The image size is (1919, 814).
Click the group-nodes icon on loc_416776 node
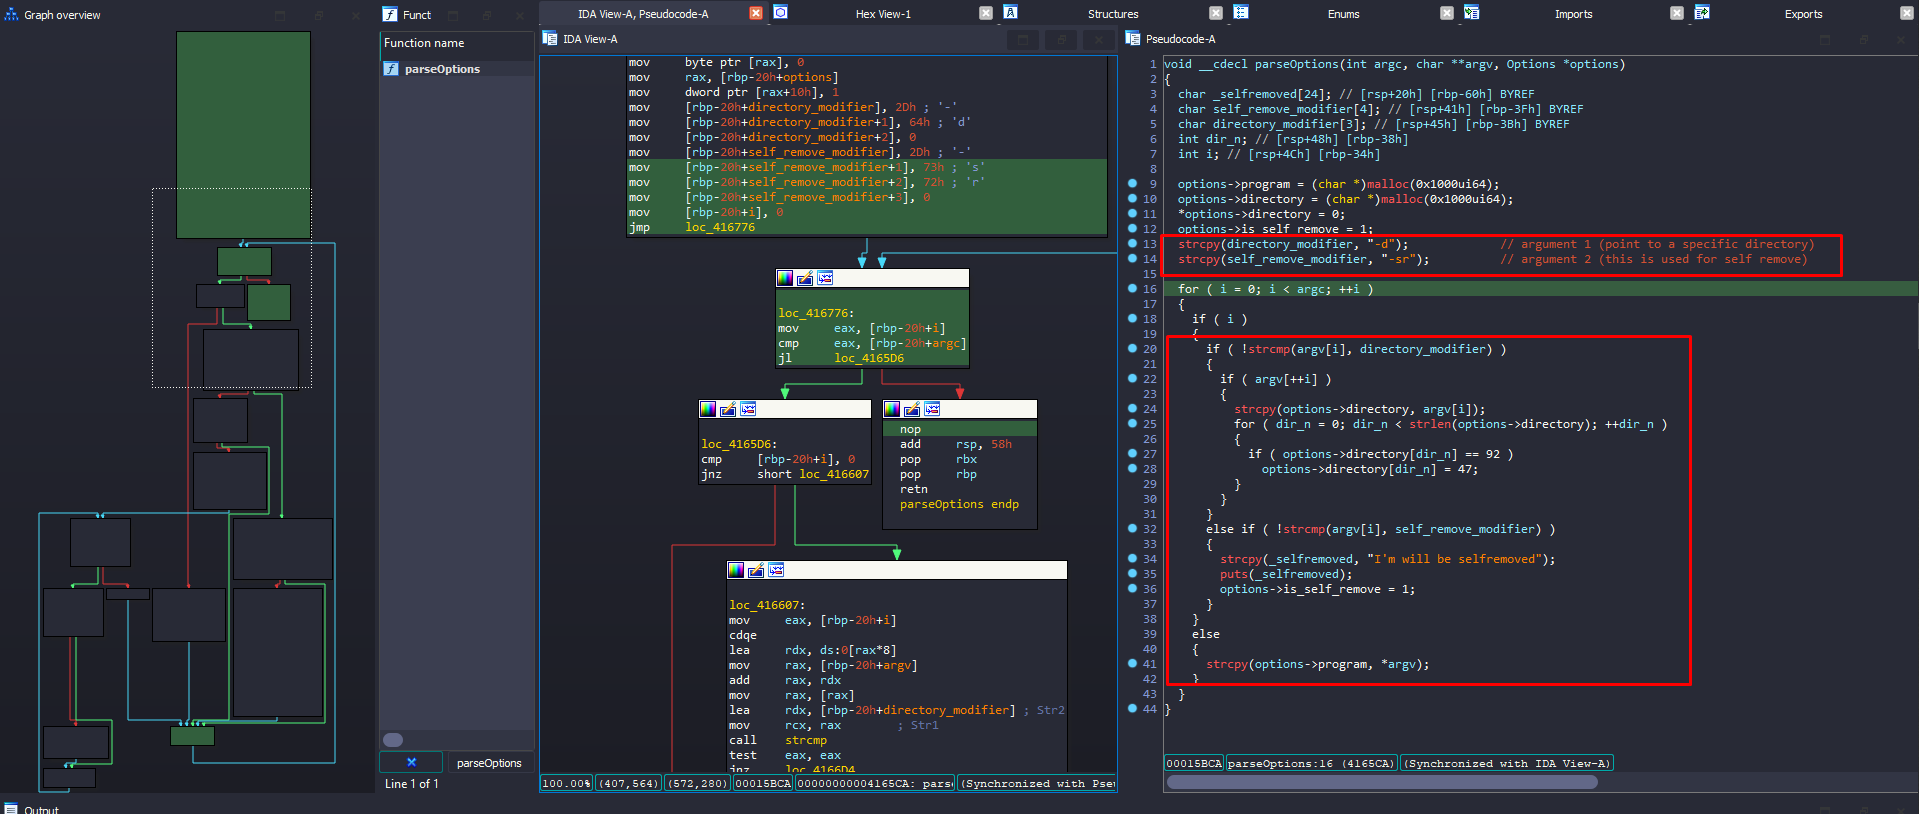pyautogui.click(x=825, y=278)
